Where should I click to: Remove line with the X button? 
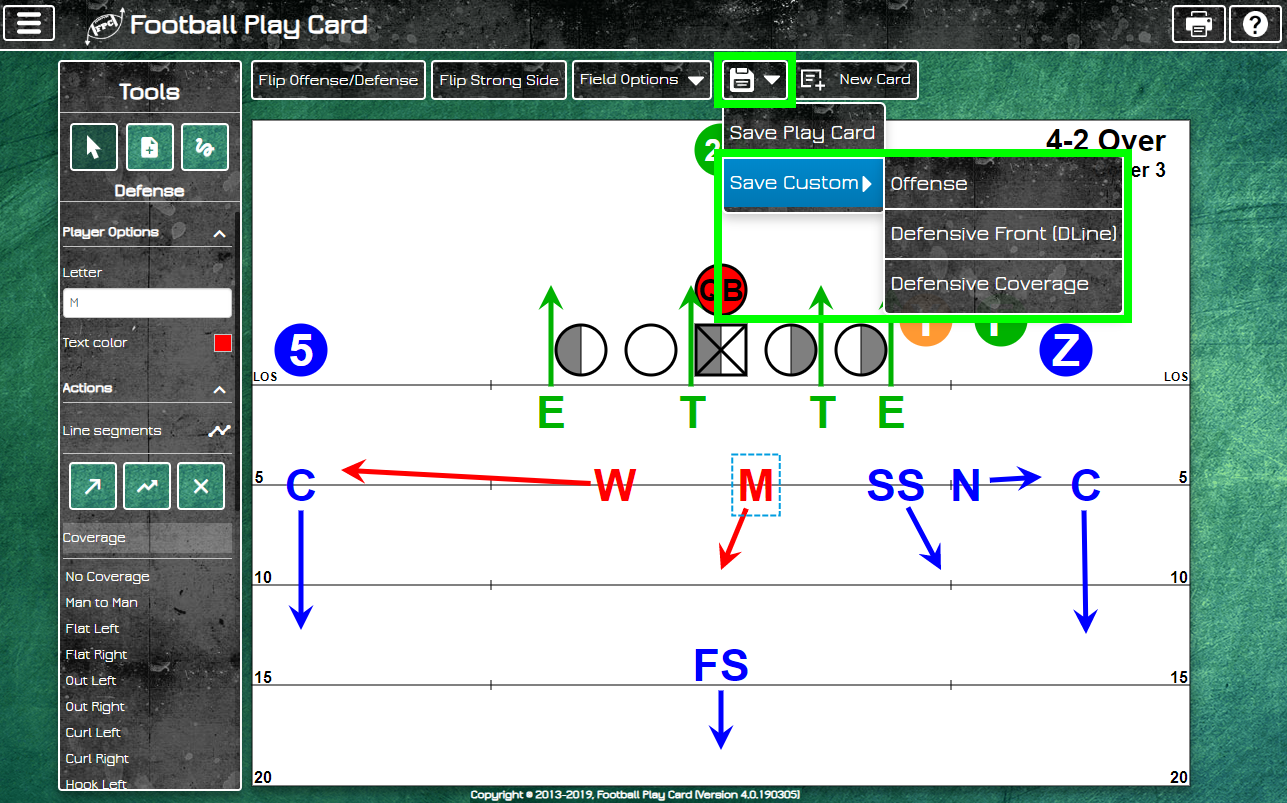(x=201, y=486)
